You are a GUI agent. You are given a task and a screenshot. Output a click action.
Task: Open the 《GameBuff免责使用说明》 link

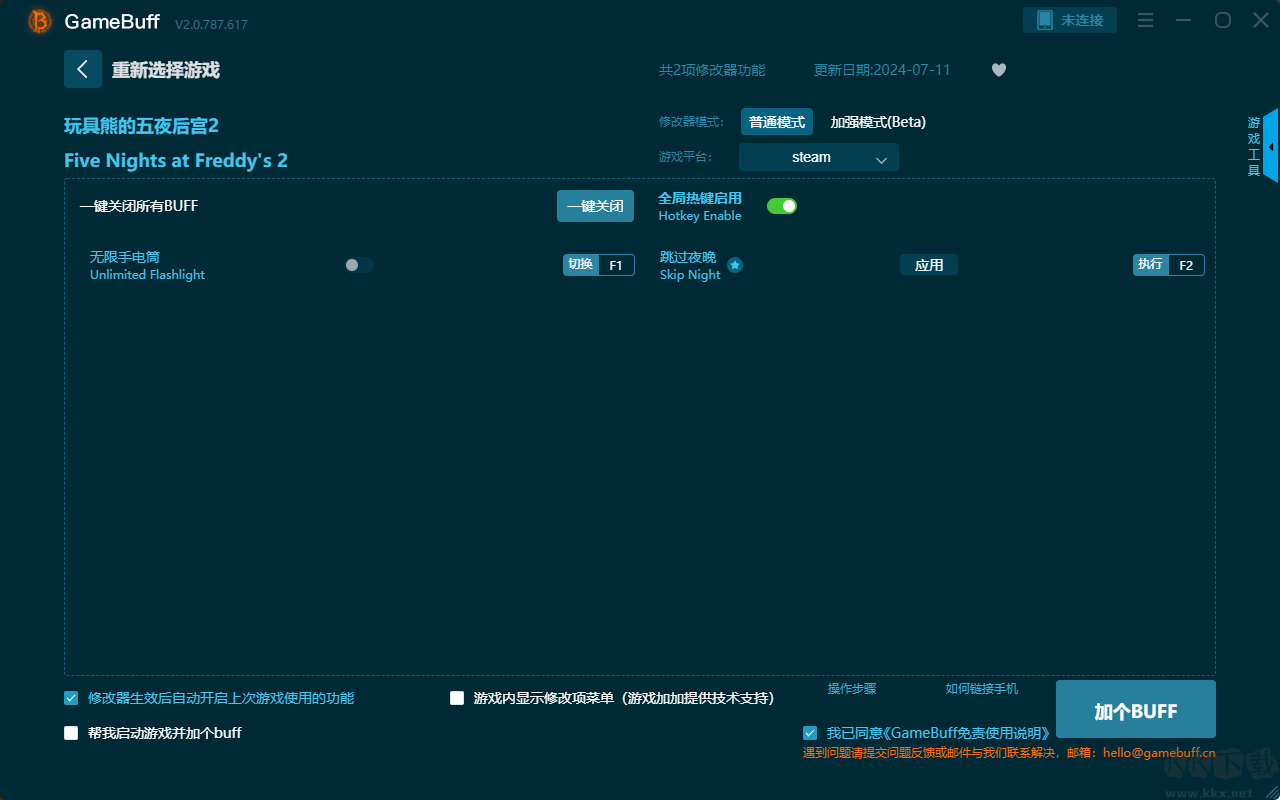[966, 733]
